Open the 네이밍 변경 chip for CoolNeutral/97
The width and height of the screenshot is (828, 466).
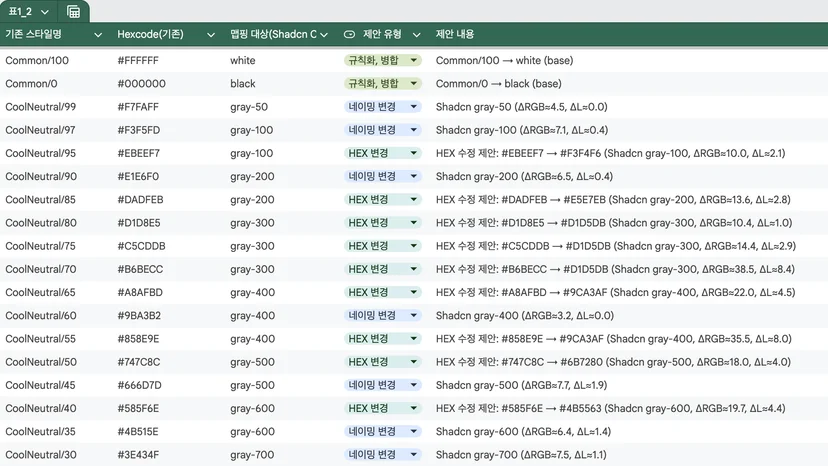click(x=383, y=130)
